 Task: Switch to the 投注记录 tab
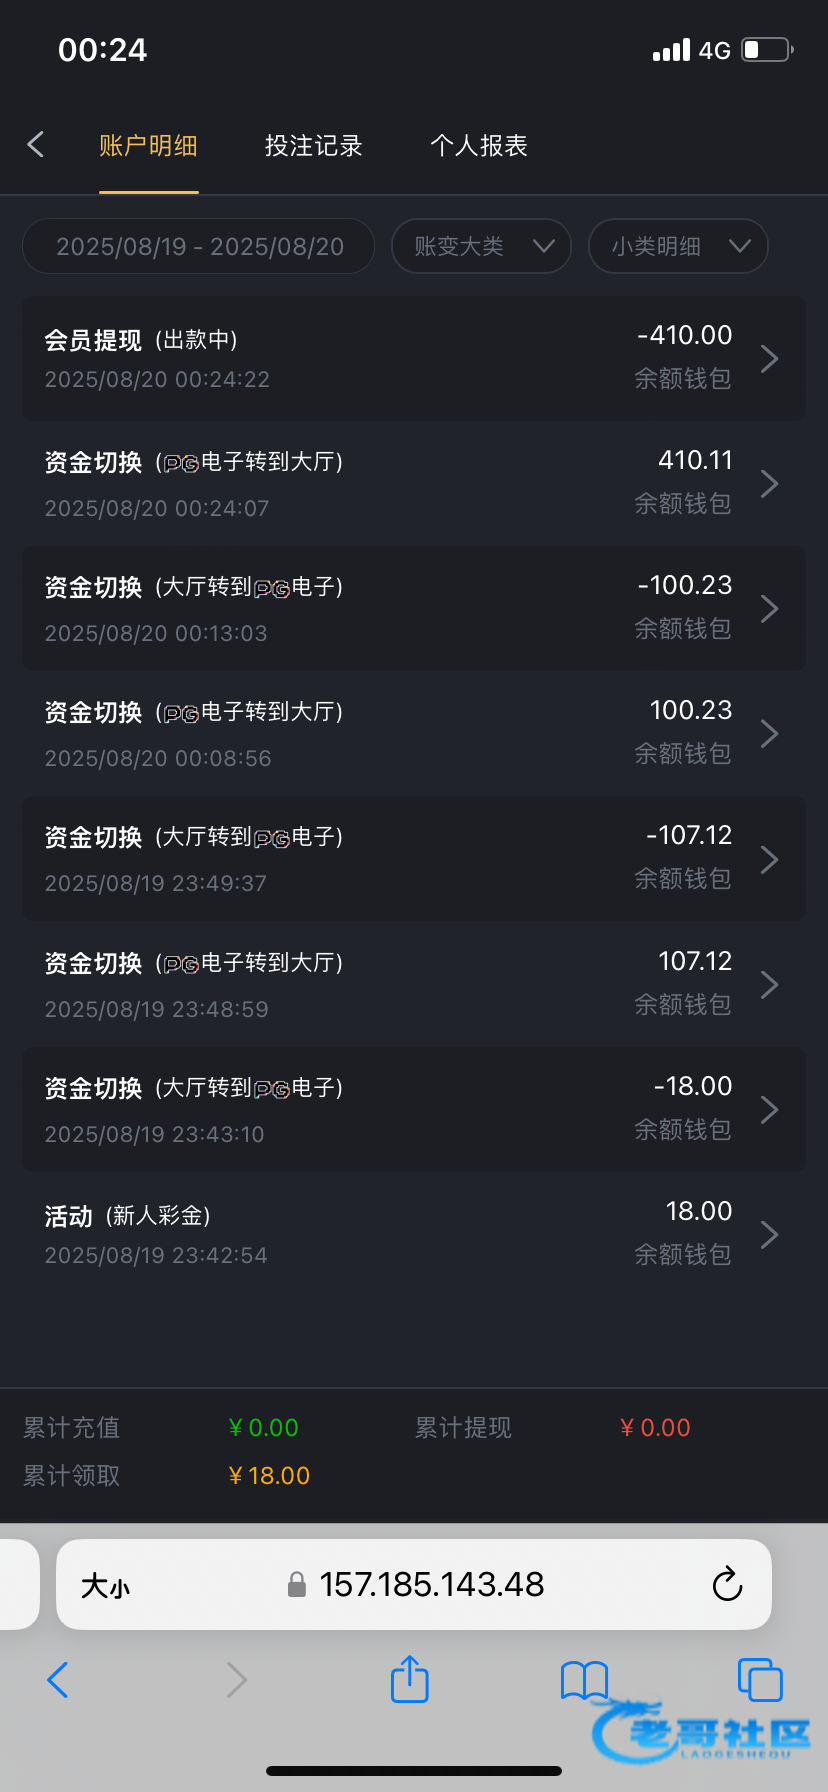(313, 146)
